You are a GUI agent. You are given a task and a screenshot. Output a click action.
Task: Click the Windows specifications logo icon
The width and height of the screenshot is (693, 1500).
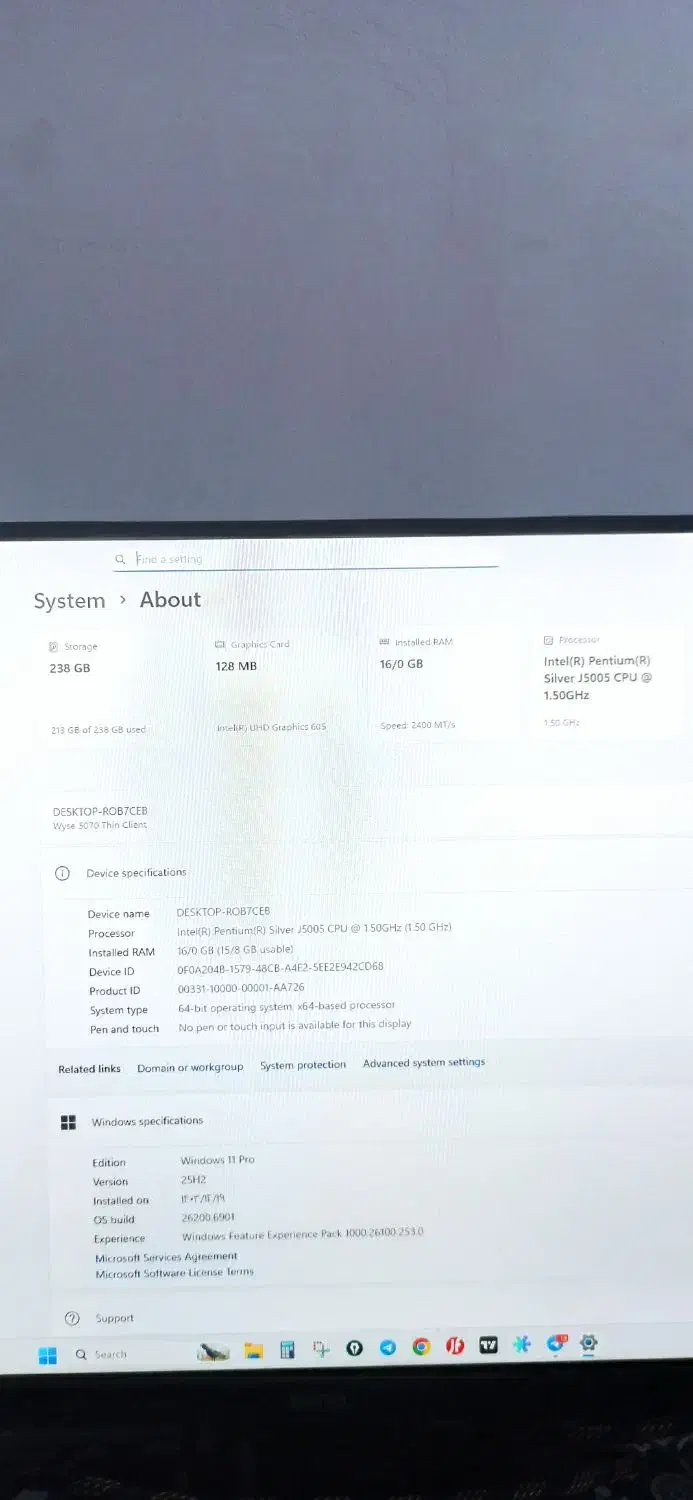[x=68, y=1123]
